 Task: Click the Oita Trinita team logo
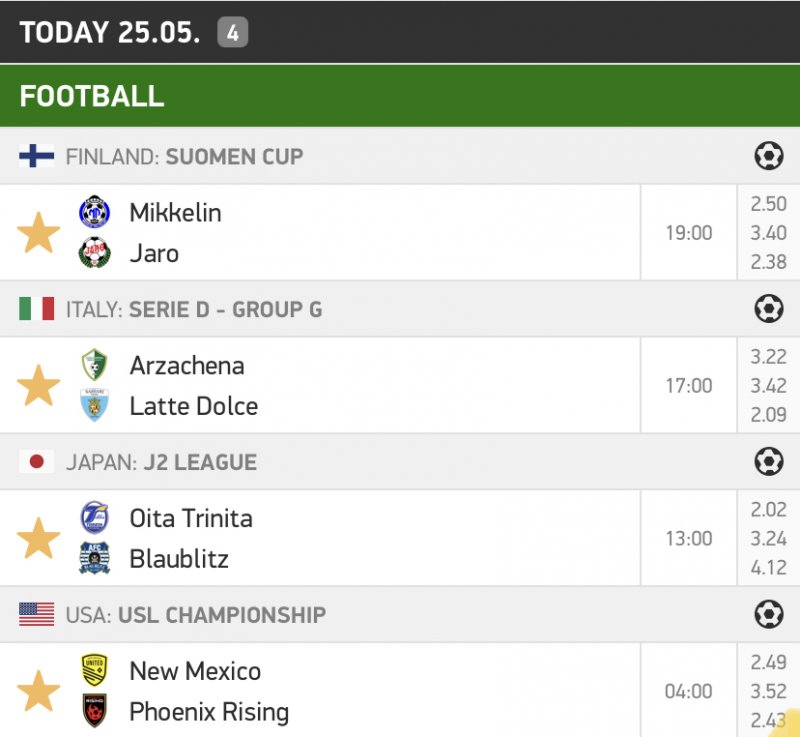pos(95,518)
